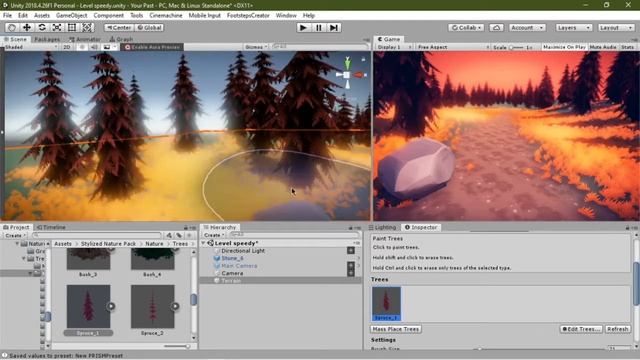Open the Collab dropdown
Viewport: 640px width, 360px height.
pyautogui.click(x=466, y=28)
